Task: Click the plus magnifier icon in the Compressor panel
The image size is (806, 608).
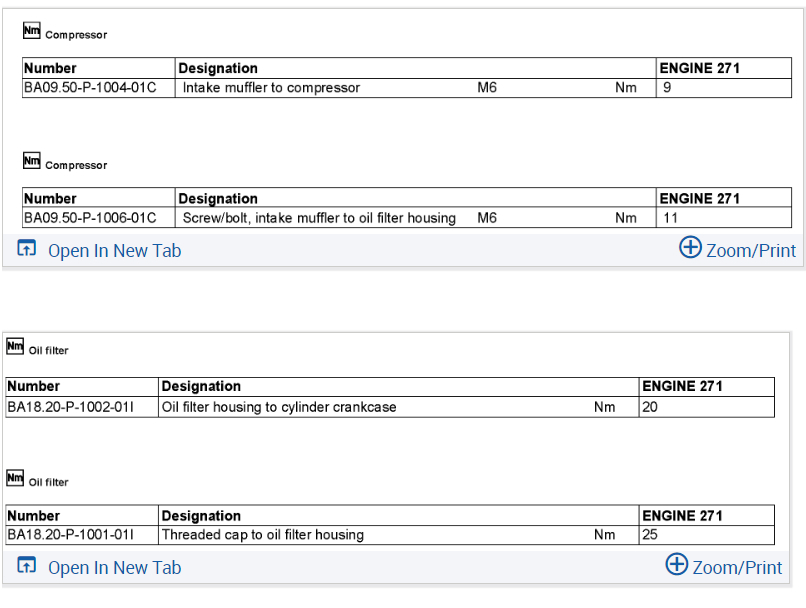Action: [690, 248]
